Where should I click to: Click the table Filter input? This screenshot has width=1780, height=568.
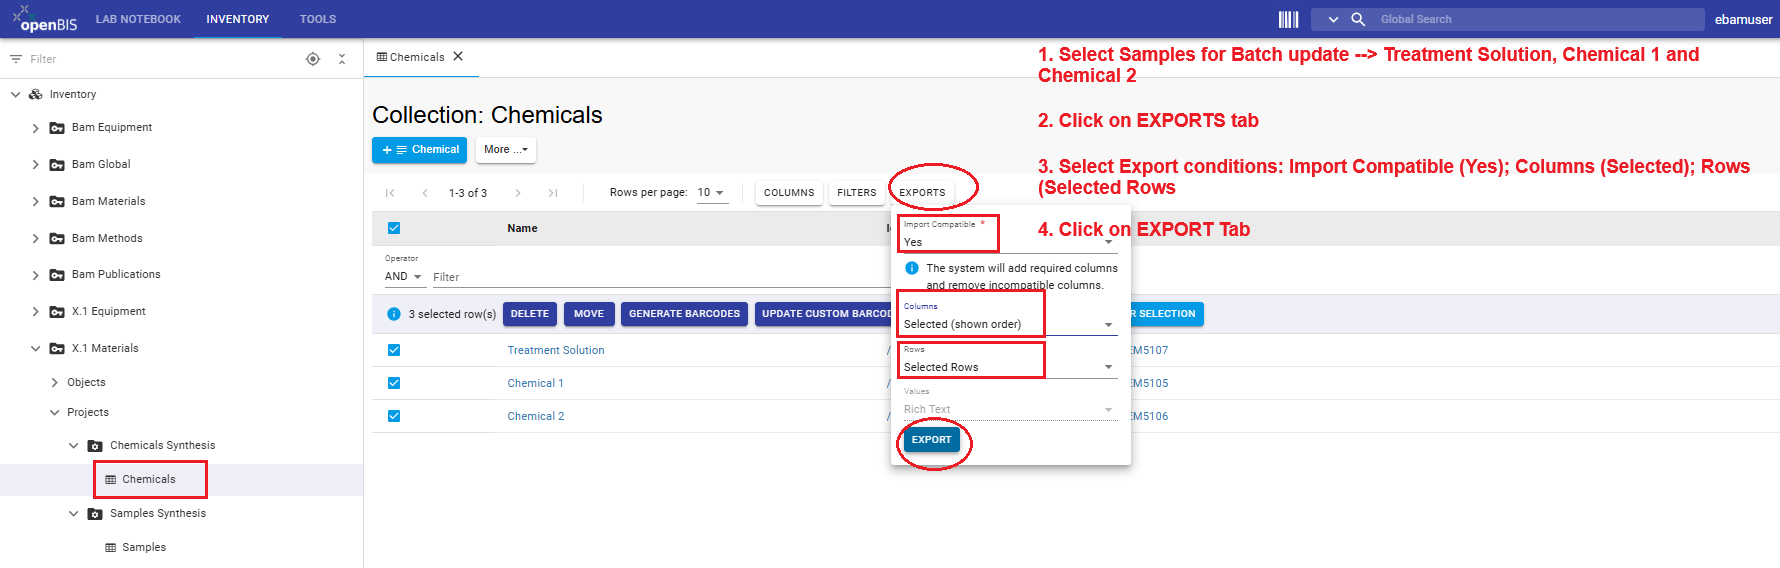coord(660,277)
